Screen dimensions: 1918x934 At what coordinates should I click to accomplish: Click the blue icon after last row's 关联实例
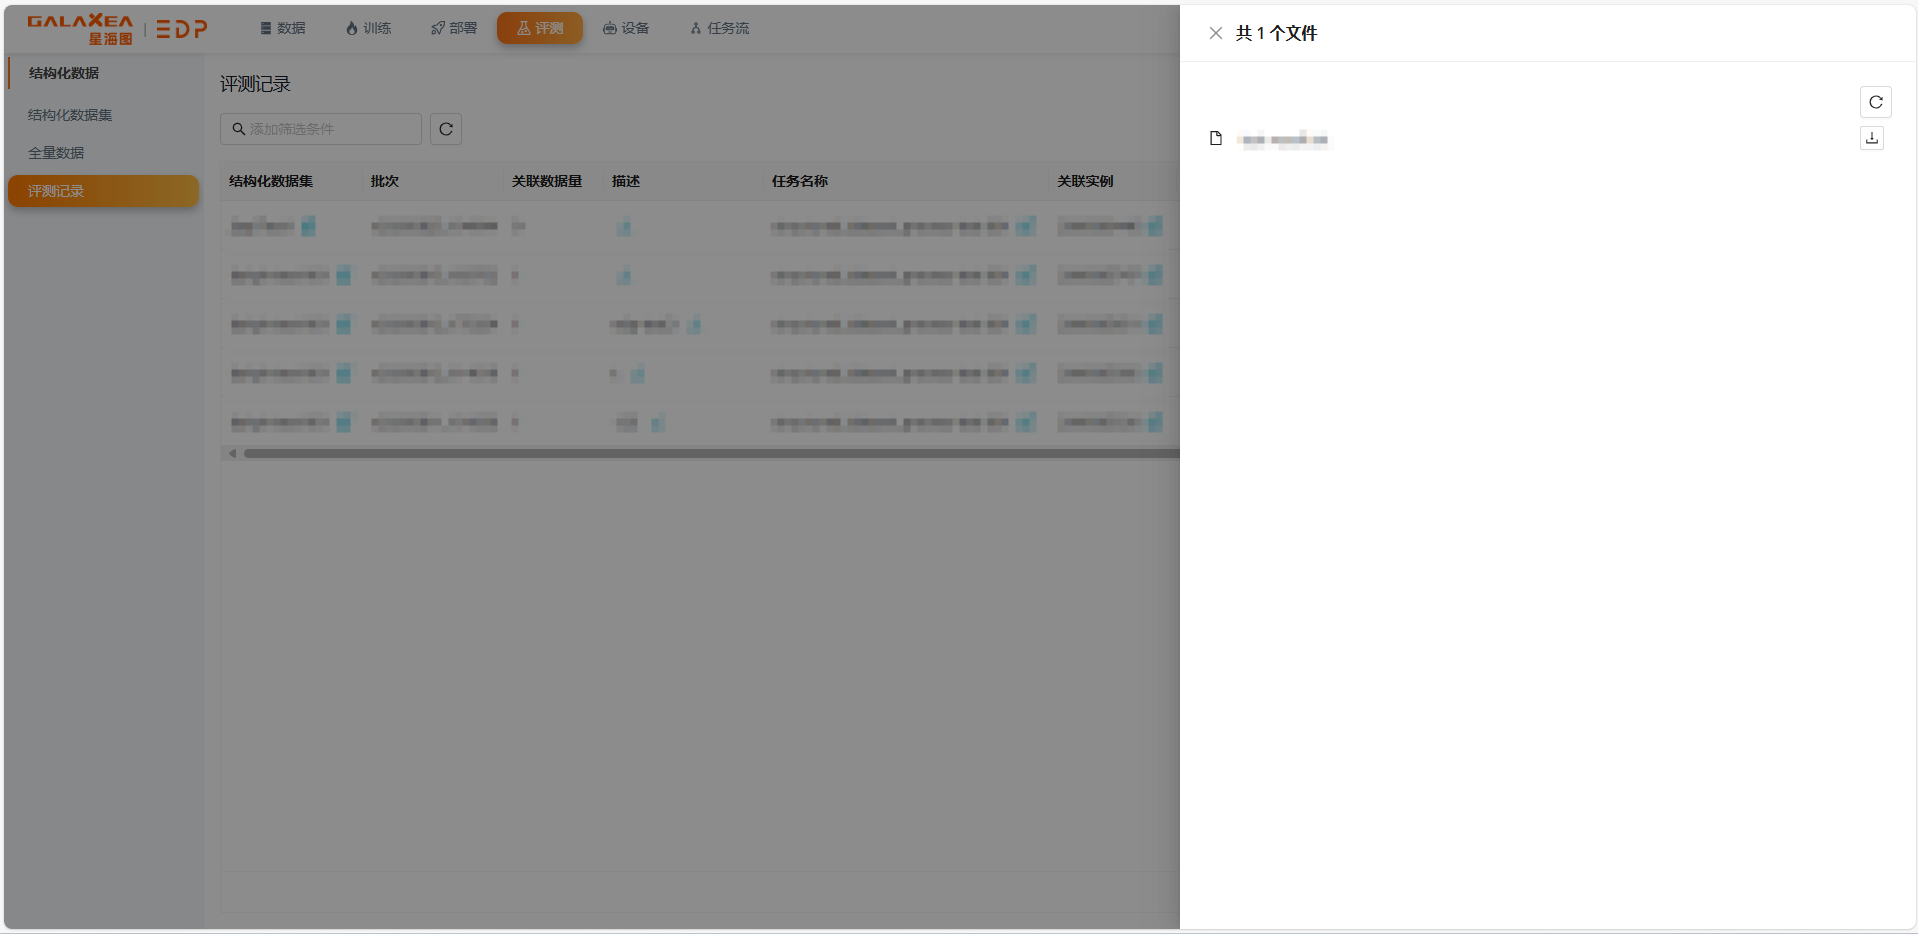pyautogui.click(x=1155, y=423)
